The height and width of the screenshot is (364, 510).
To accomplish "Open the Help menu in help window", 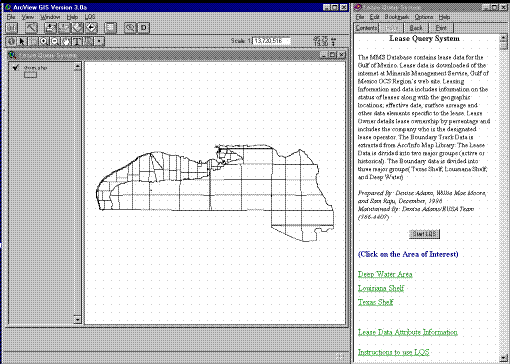I will [444, 17].
